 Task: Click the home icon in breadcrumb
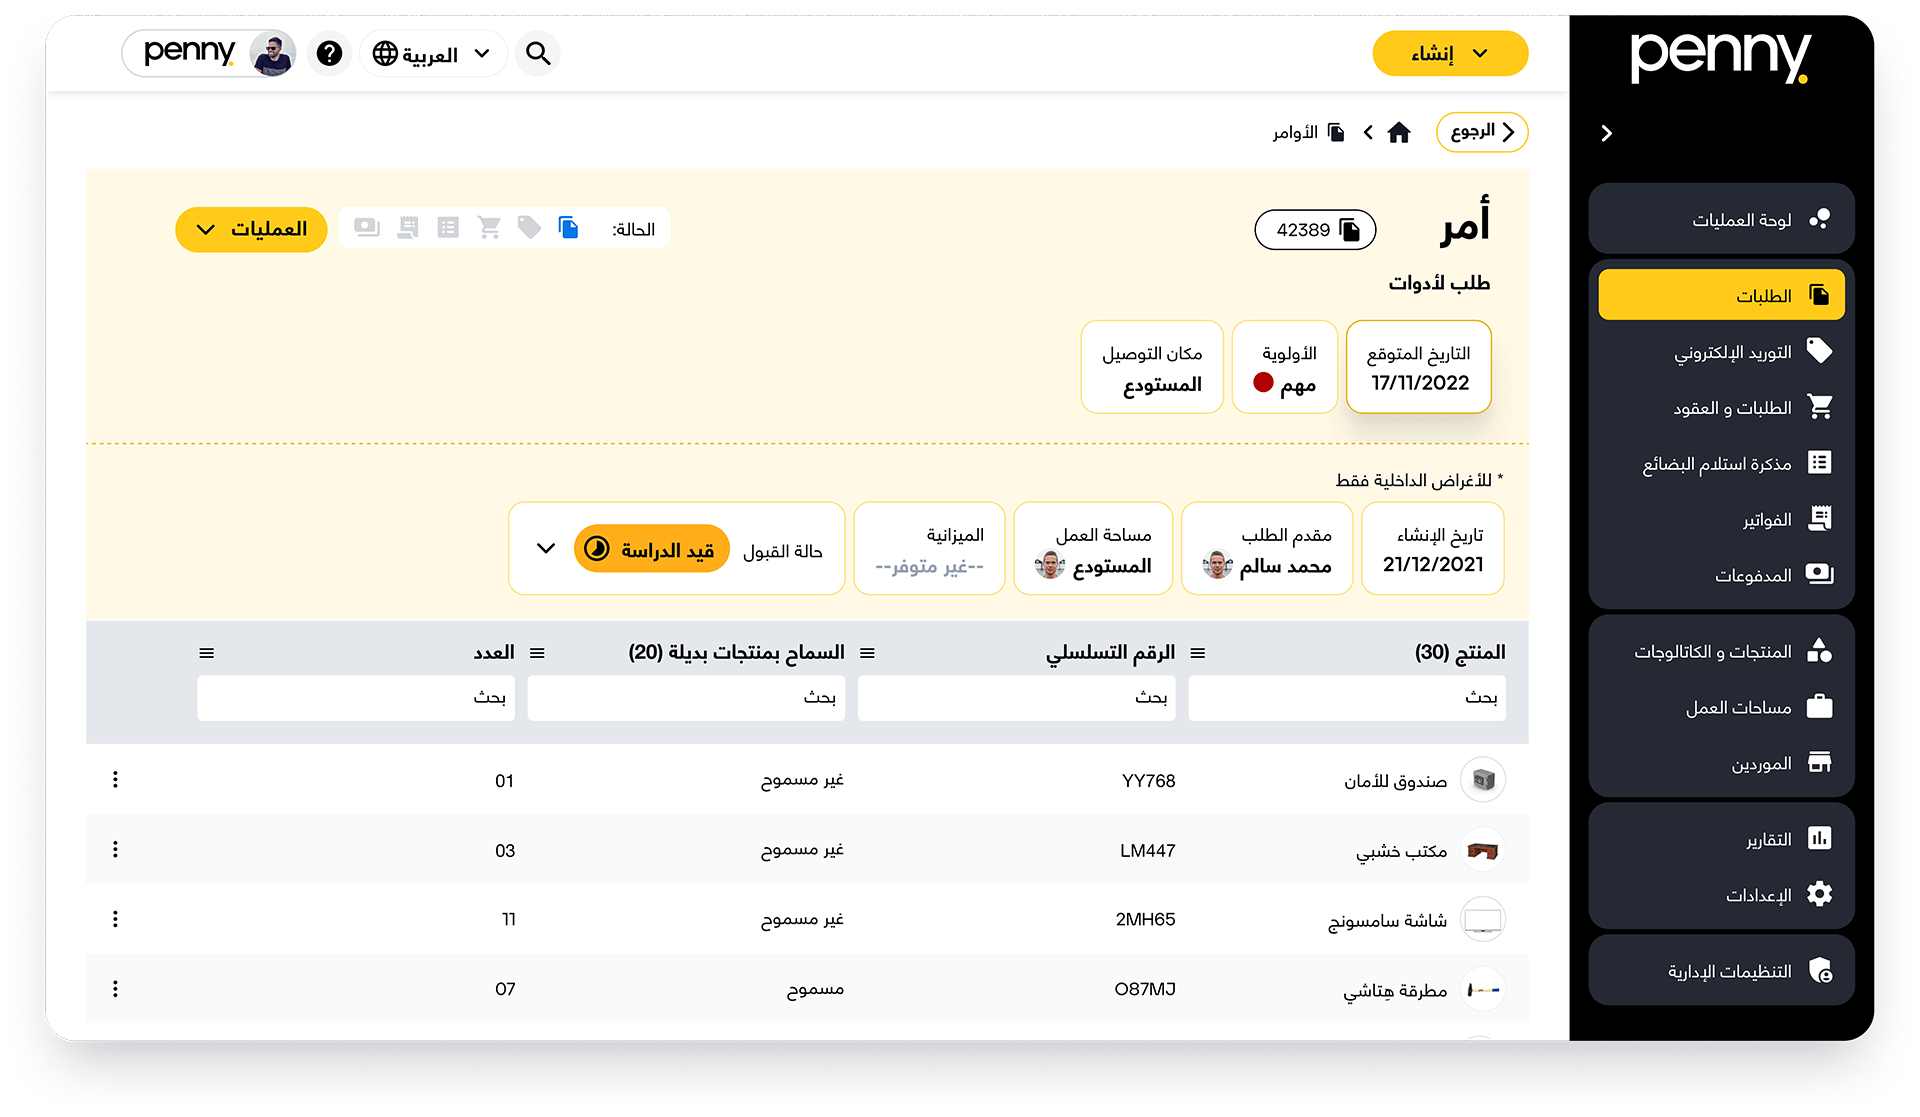1399,132
